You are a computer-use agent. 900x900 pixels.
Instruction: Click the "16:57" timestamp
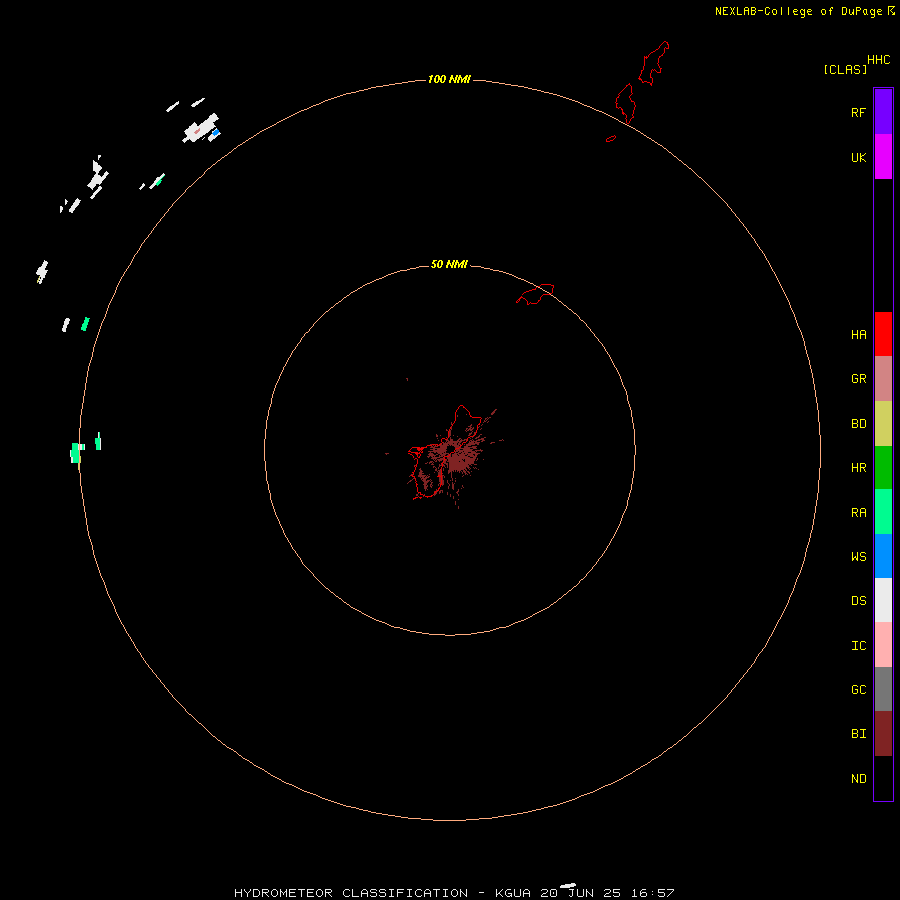coord(653,893)
